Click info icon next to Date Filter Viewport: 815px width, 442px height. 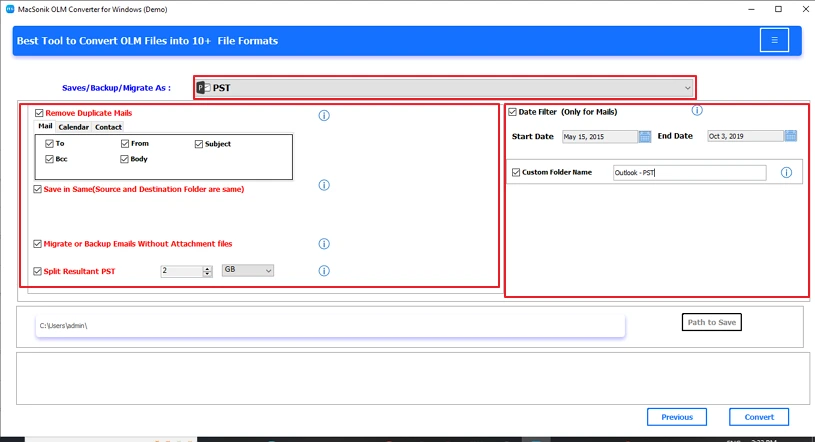click(697, 111)
